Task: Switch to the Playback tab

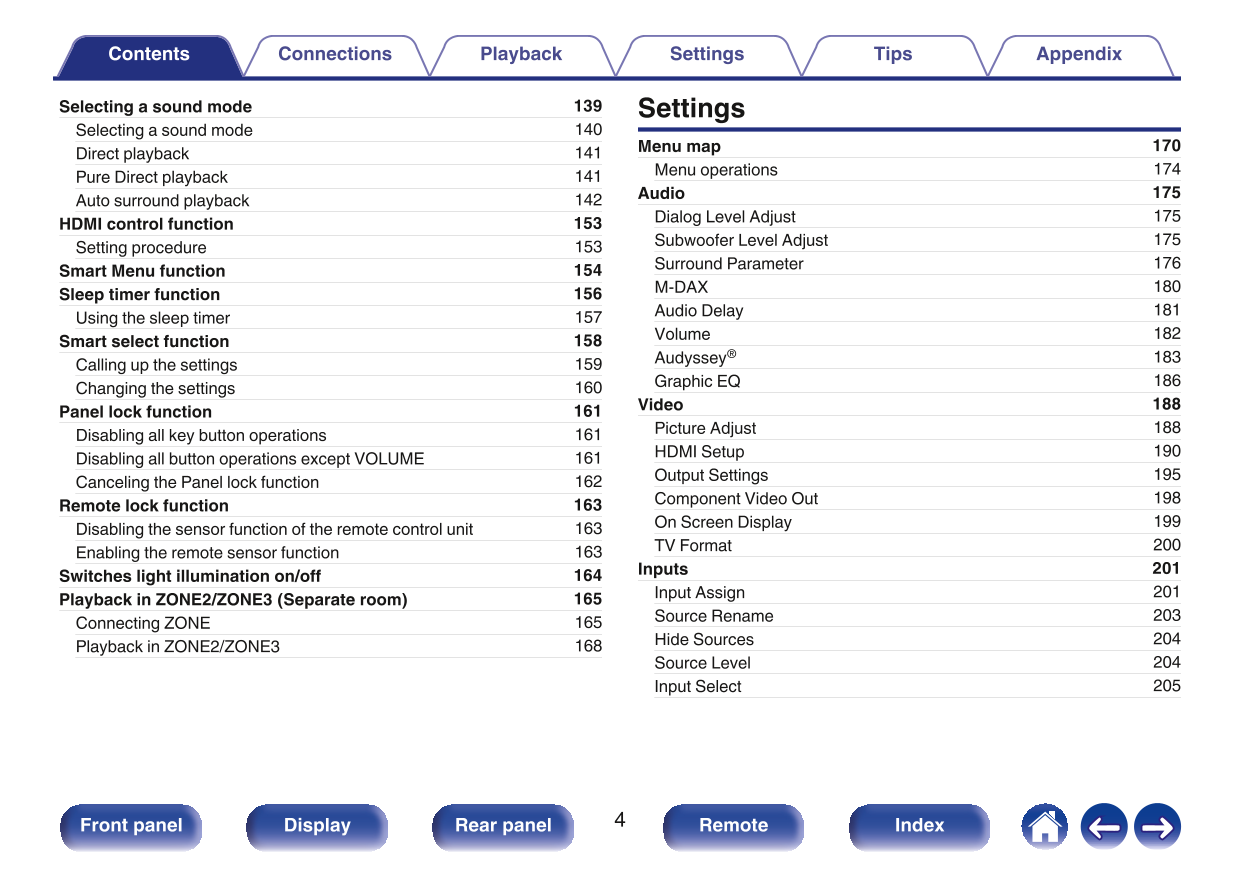Action: [x=520, y=55]
